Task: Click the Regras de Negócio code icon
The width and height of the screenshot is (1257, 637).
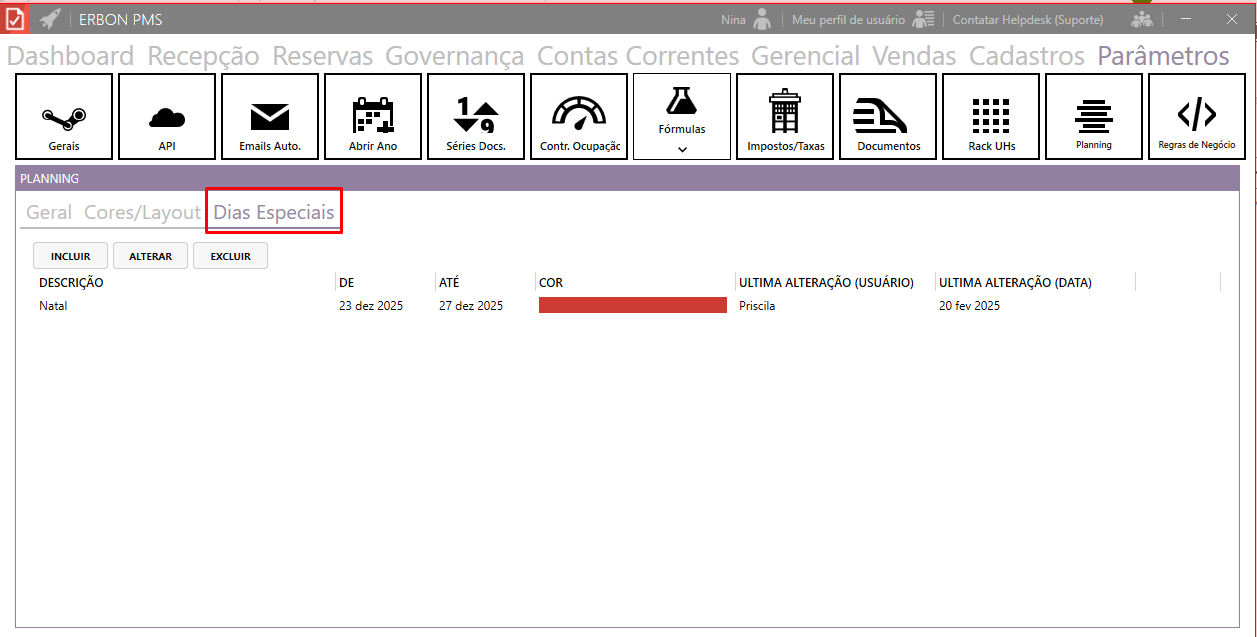Action: point(1197,115)
